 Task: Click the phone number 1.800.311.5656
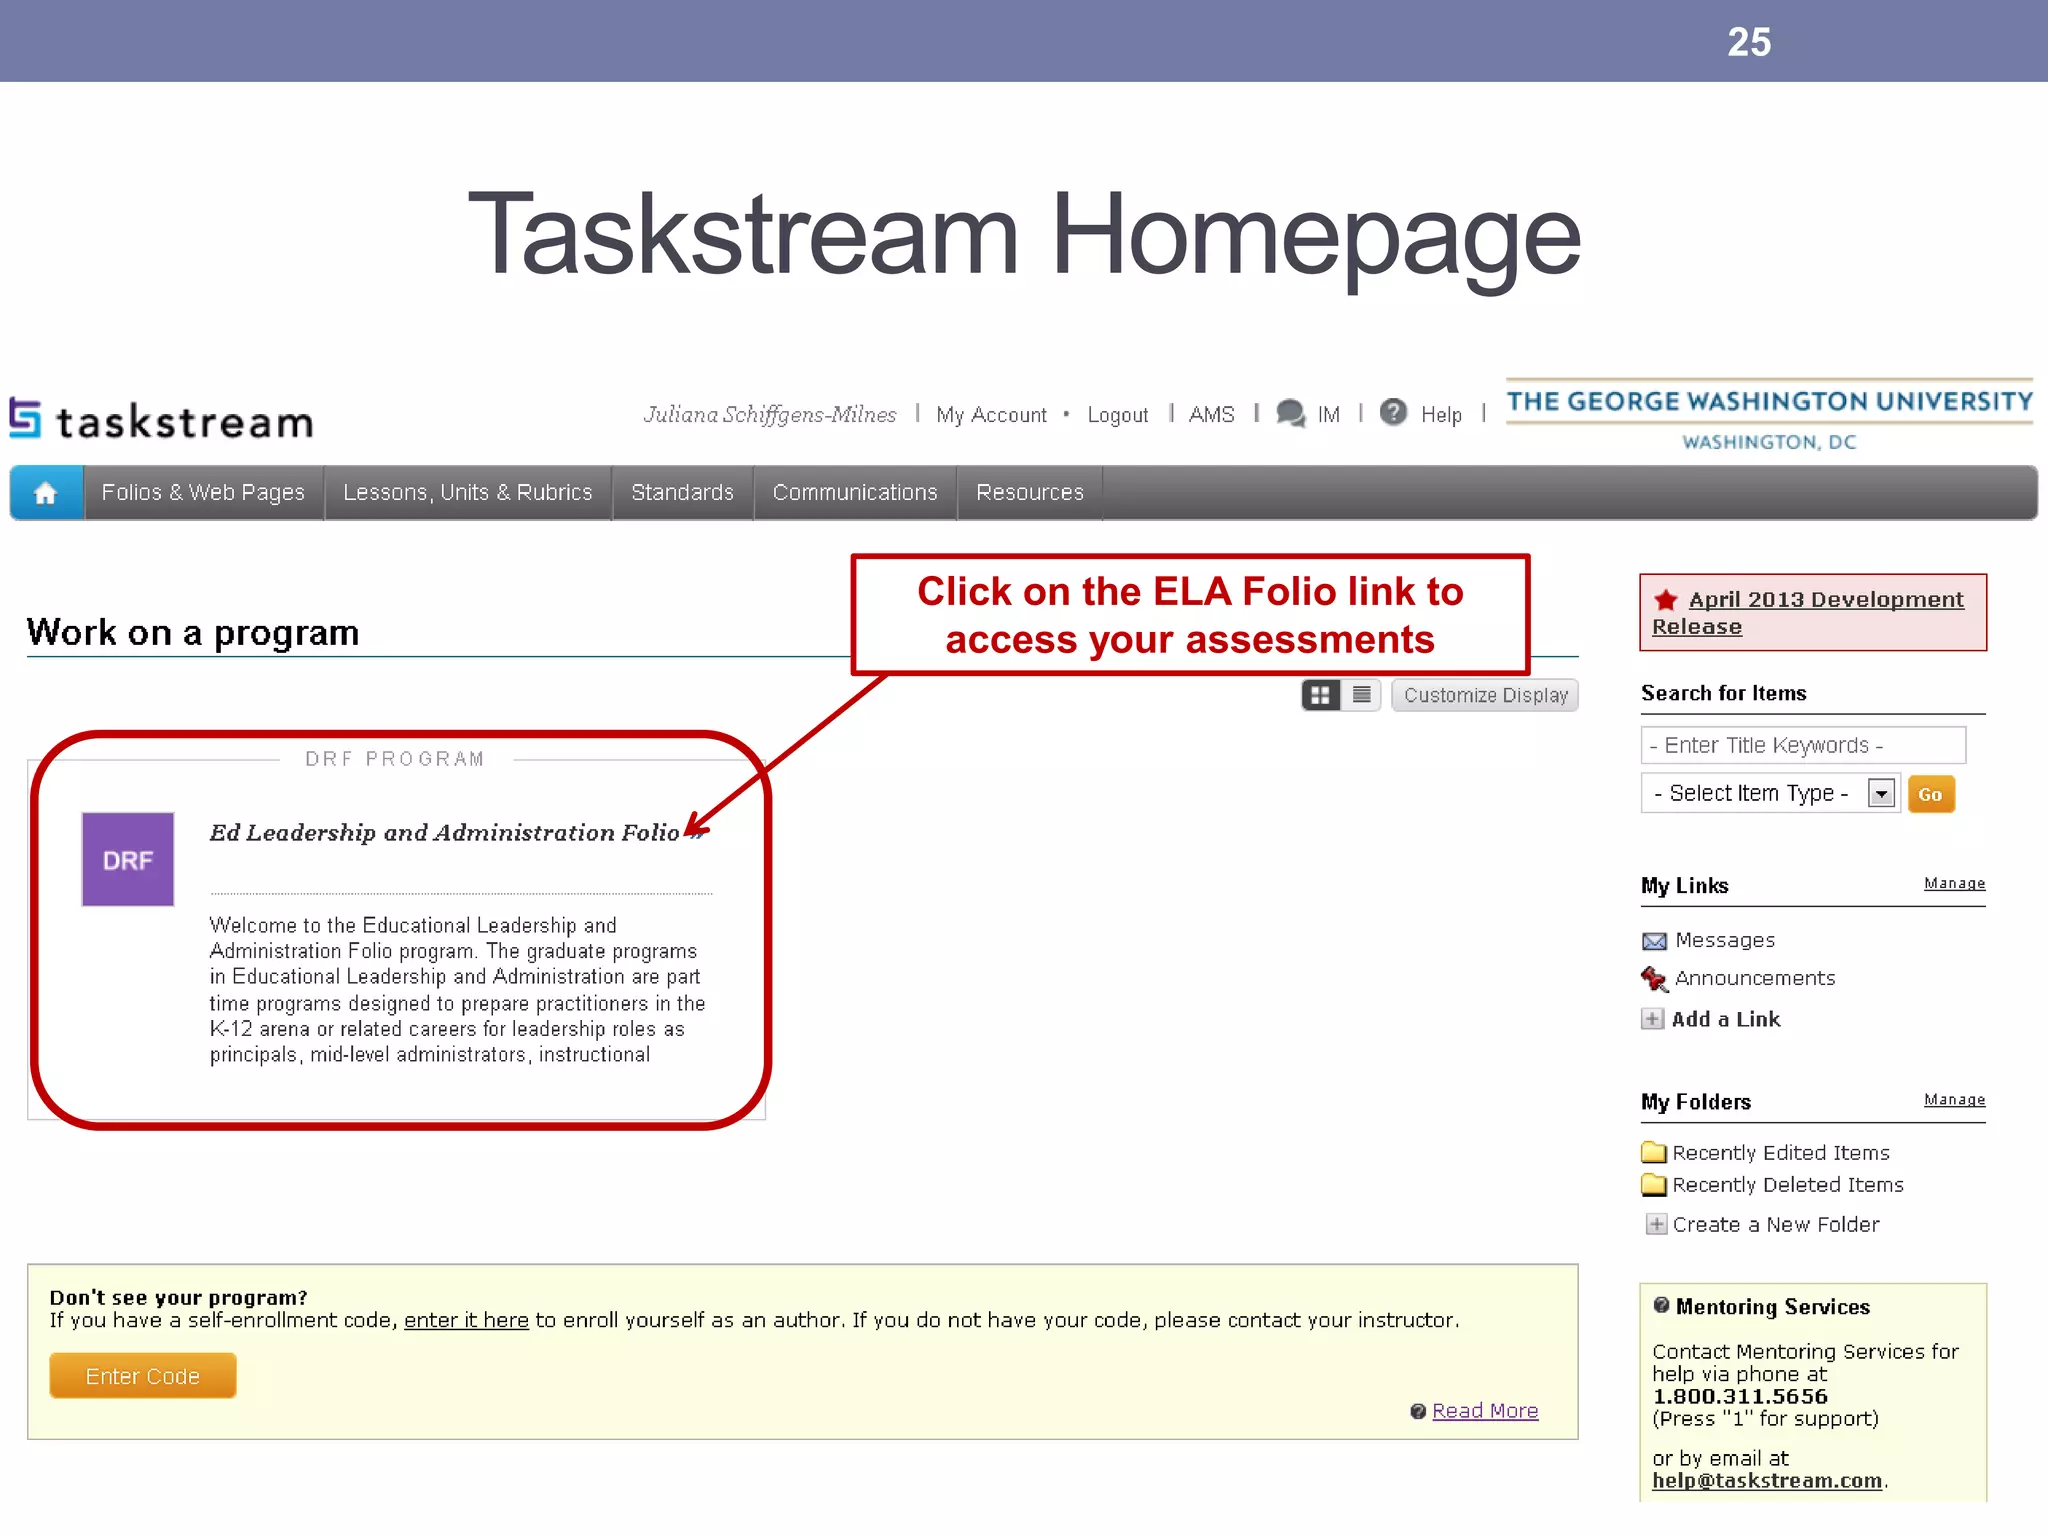(x=1740, y=1397)
